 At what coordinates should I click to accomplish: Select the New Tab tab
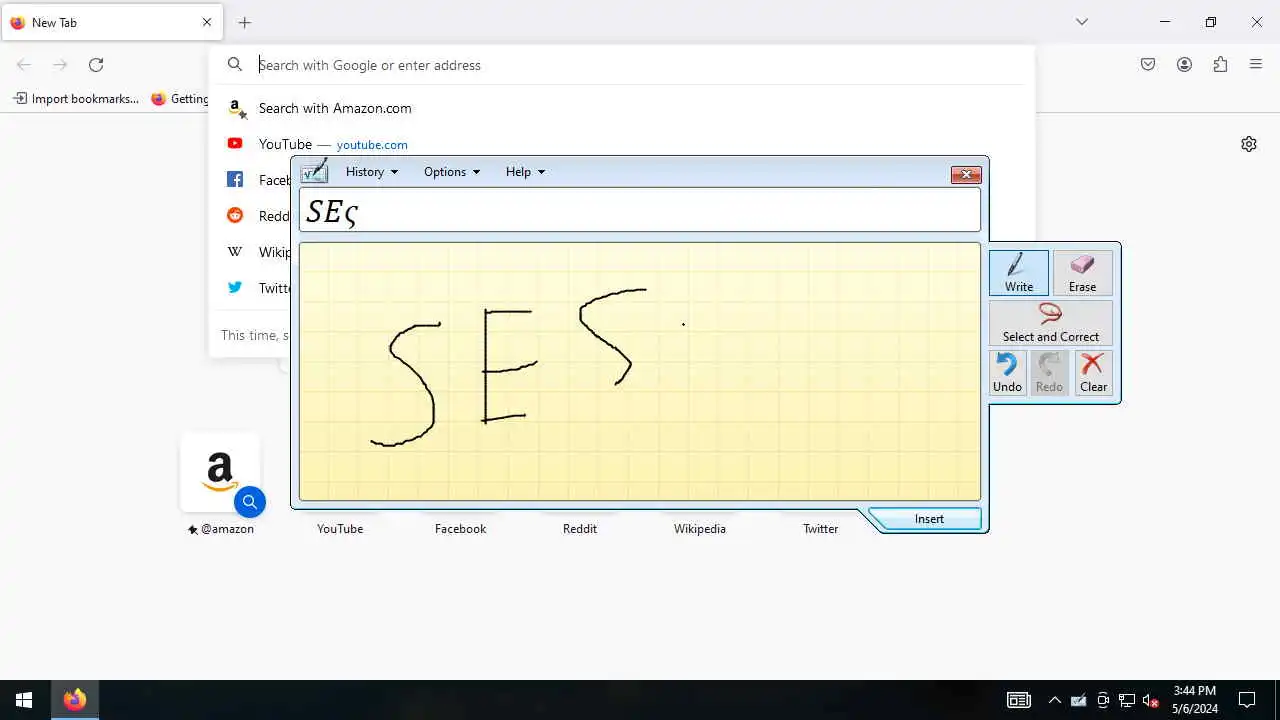coord(112,22)
